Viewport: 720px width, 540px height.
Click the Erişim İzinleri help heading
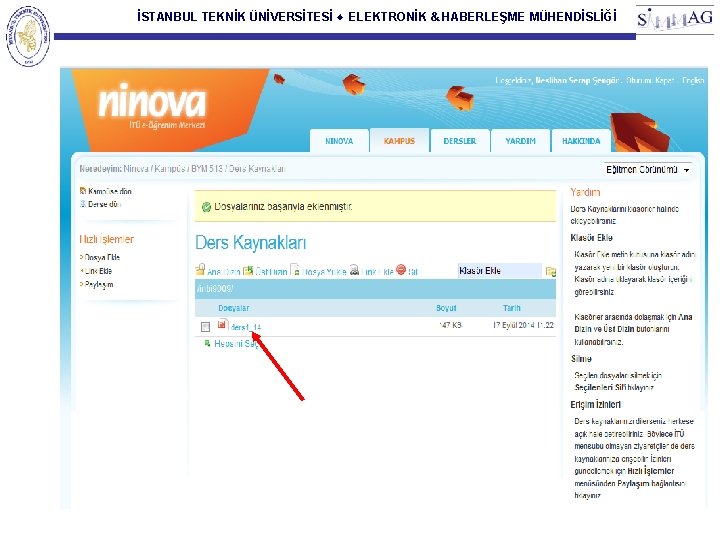596,405
